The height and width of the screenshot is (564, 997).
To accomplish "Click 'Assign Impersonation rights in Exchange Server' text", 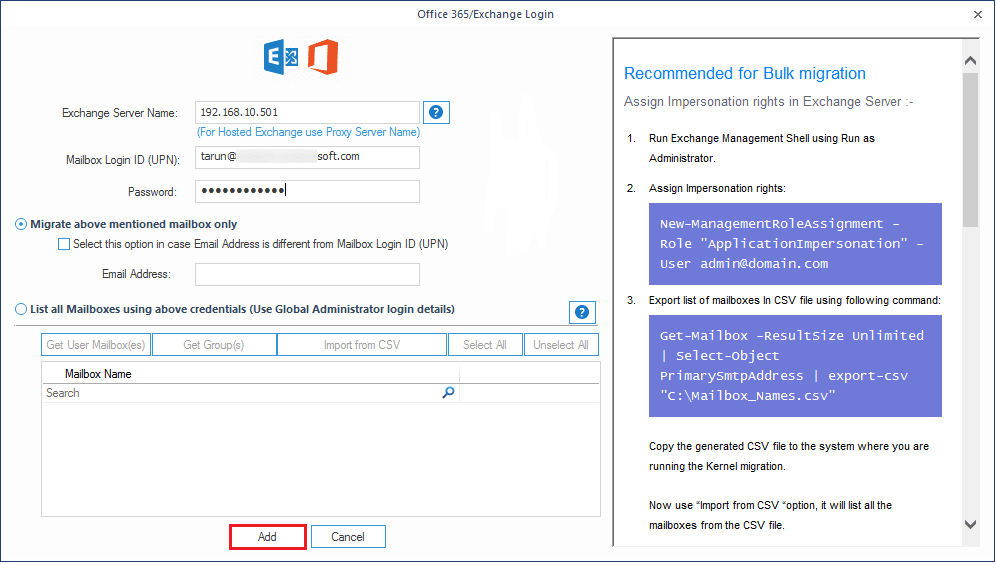I will [769, 102].
